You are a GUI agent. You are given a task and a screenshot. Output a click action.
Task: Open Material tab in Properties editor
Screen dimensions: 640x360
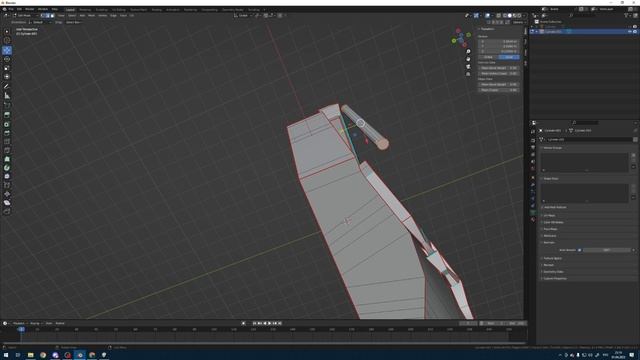point(533,219)
